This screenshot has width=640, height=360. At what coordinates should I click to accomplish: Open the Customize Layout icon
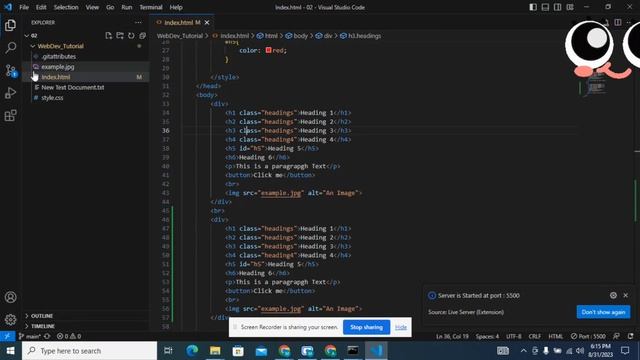[570, 7]
